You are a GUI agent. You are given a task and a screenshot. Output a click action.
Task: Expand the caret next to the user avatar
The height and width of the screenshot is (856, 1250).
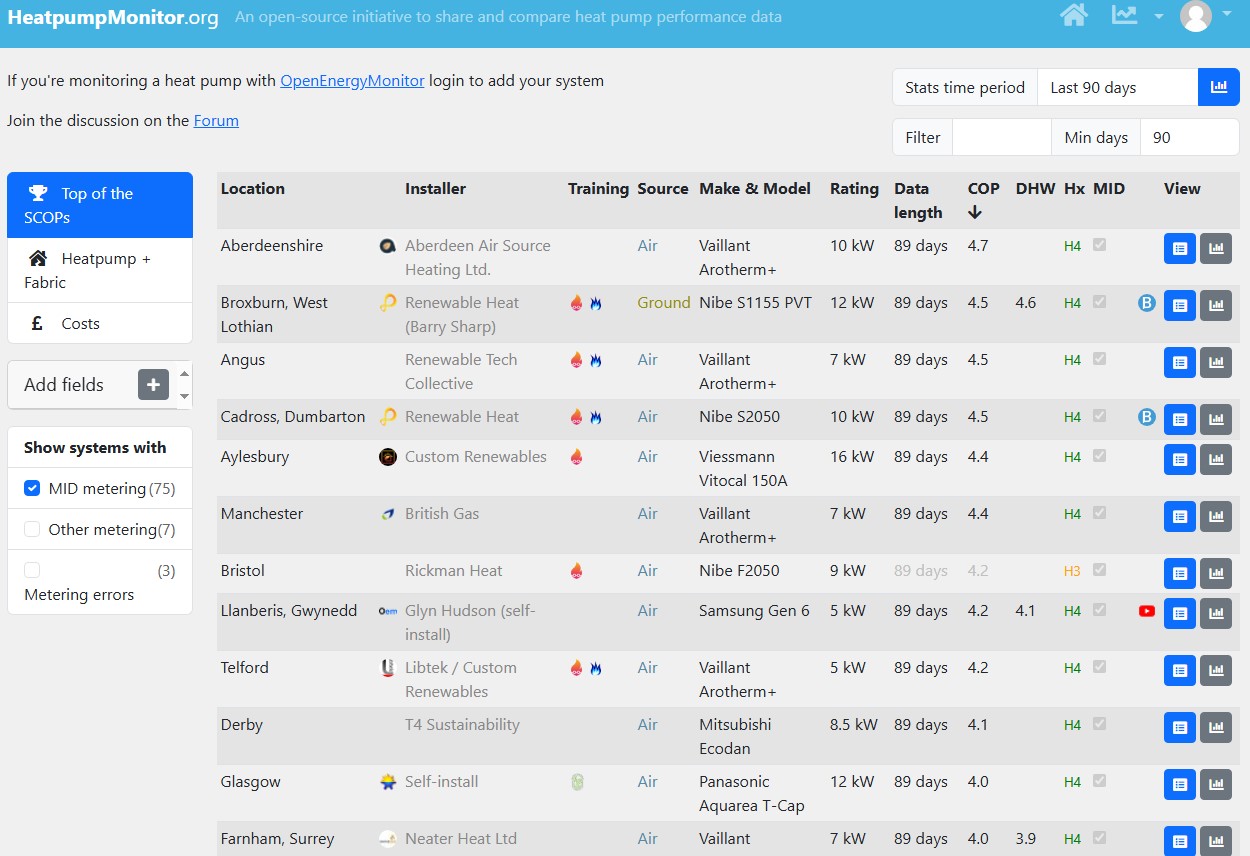coord(1227,15)
